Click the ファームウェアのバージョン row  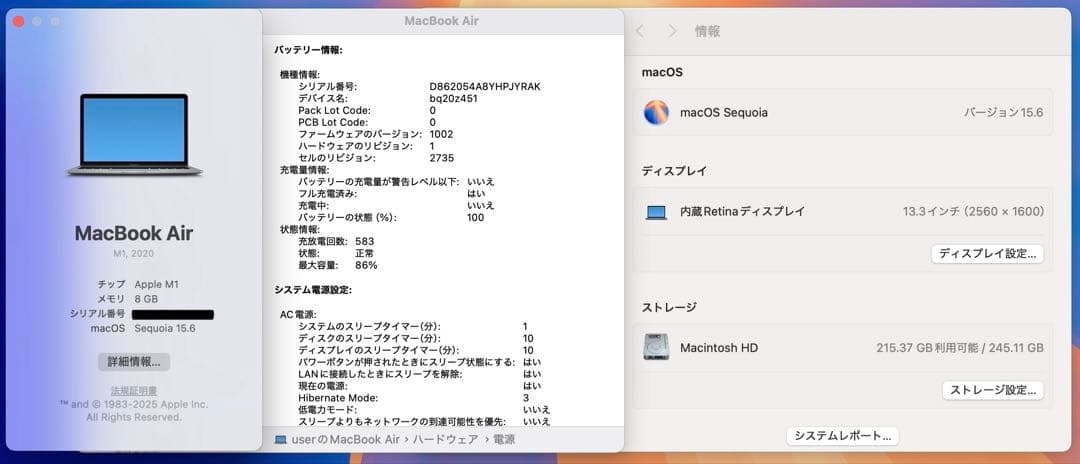[x=376, y=134]
